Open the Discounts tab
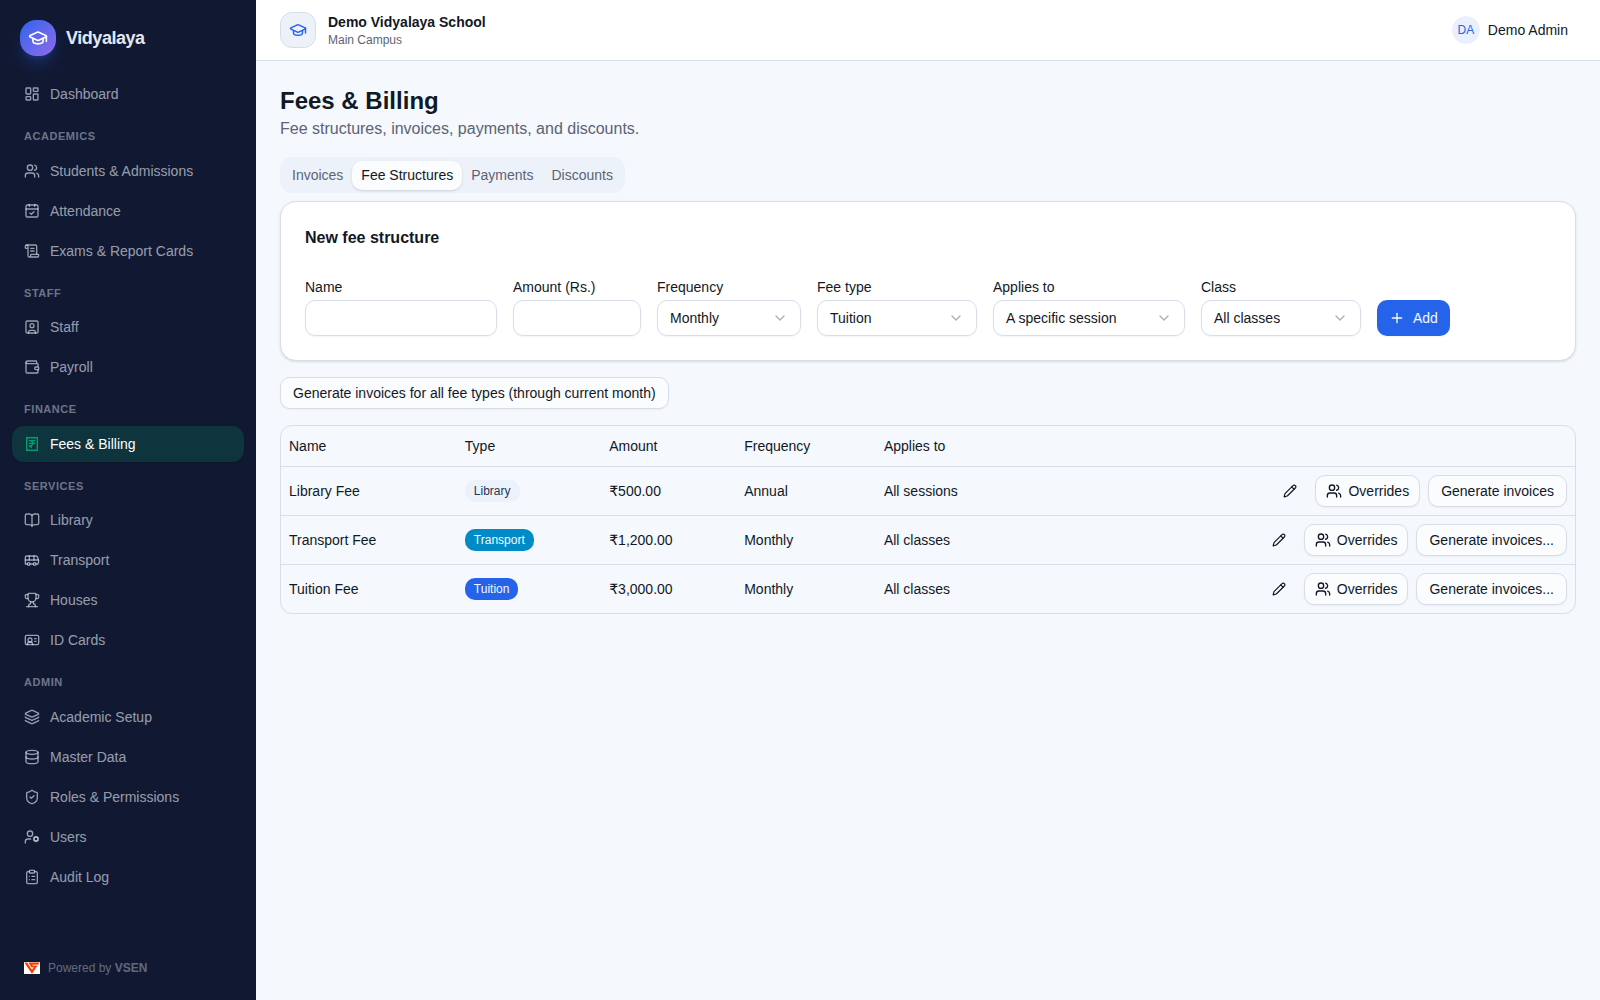 582,175
